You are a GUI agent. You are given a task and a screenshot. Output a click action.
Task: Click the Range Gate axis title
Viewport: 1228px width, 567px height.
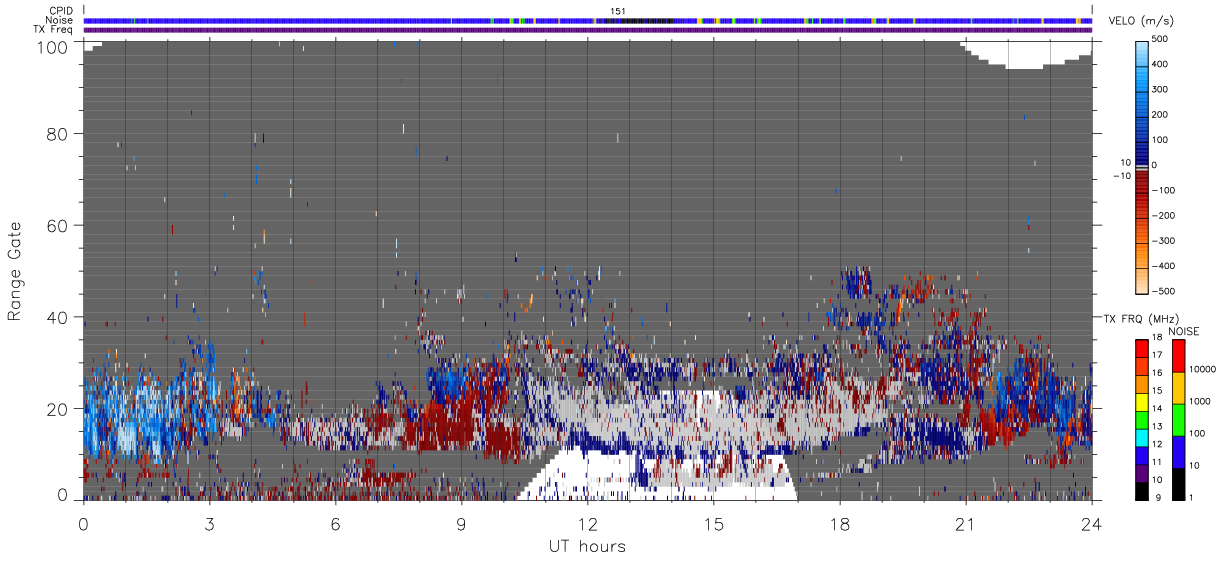16,272
